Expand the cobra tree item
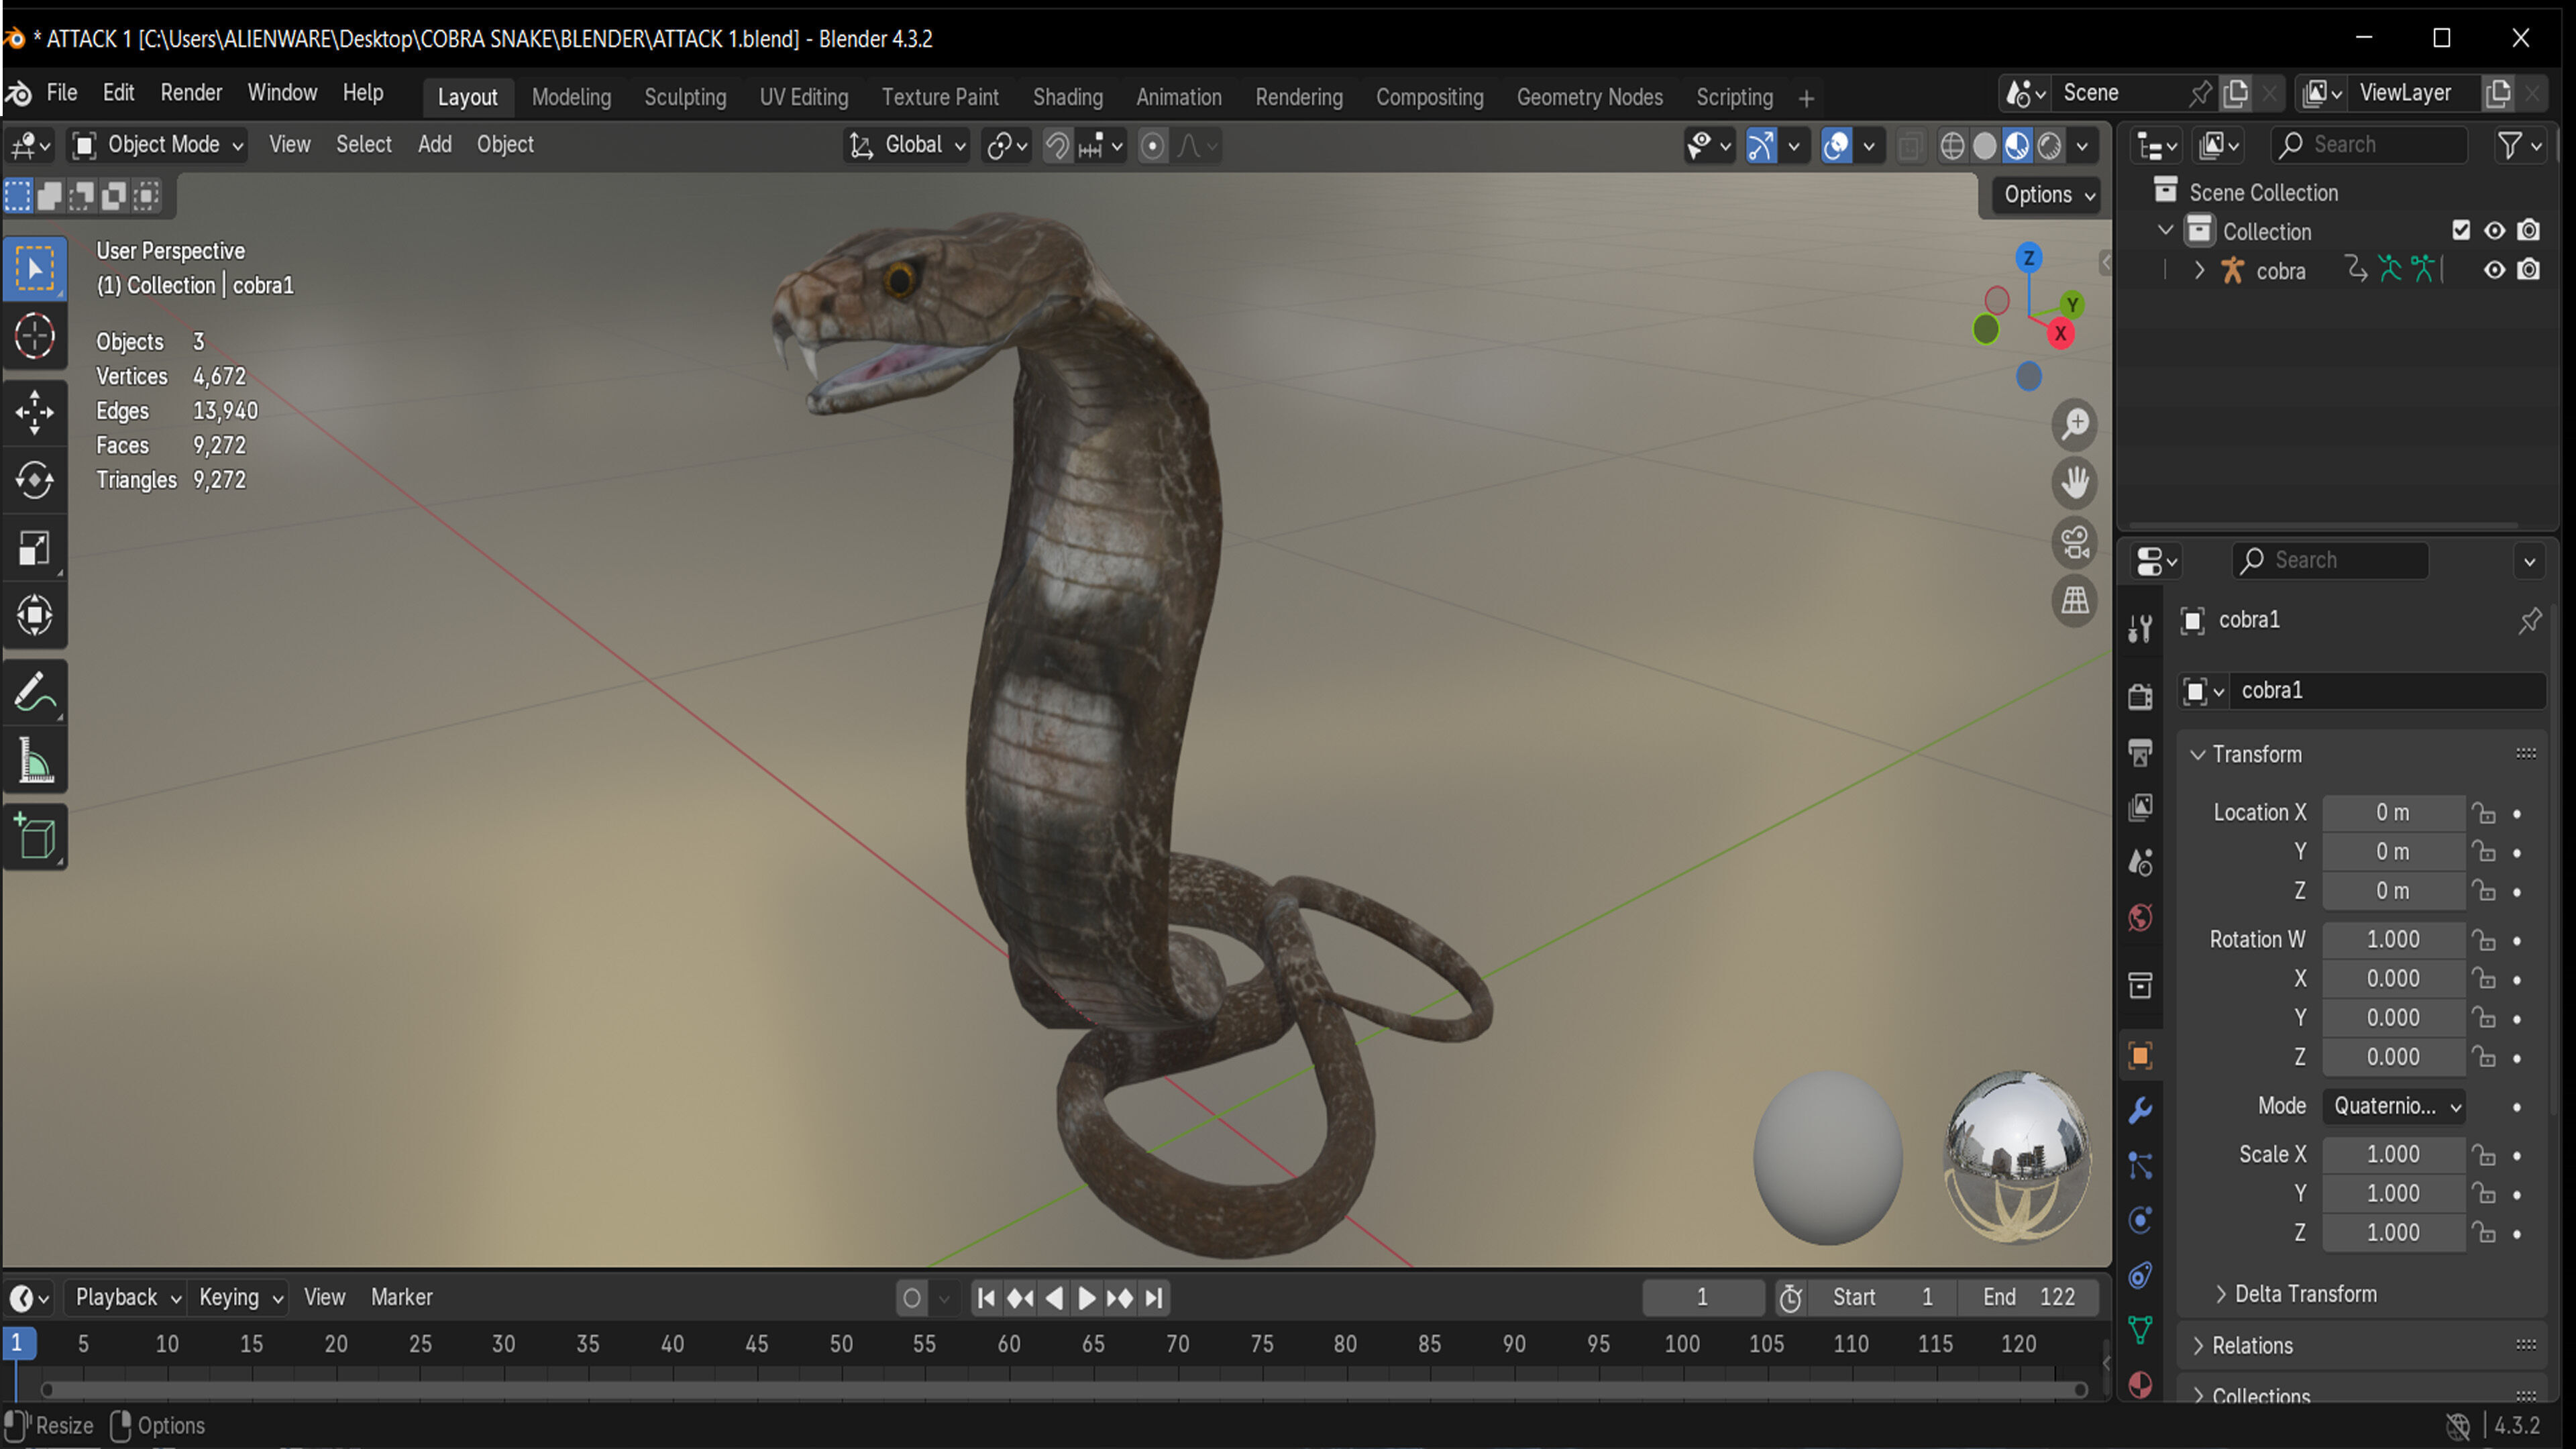This screenshot has height=1449, width=2576. pos(2198,270)
